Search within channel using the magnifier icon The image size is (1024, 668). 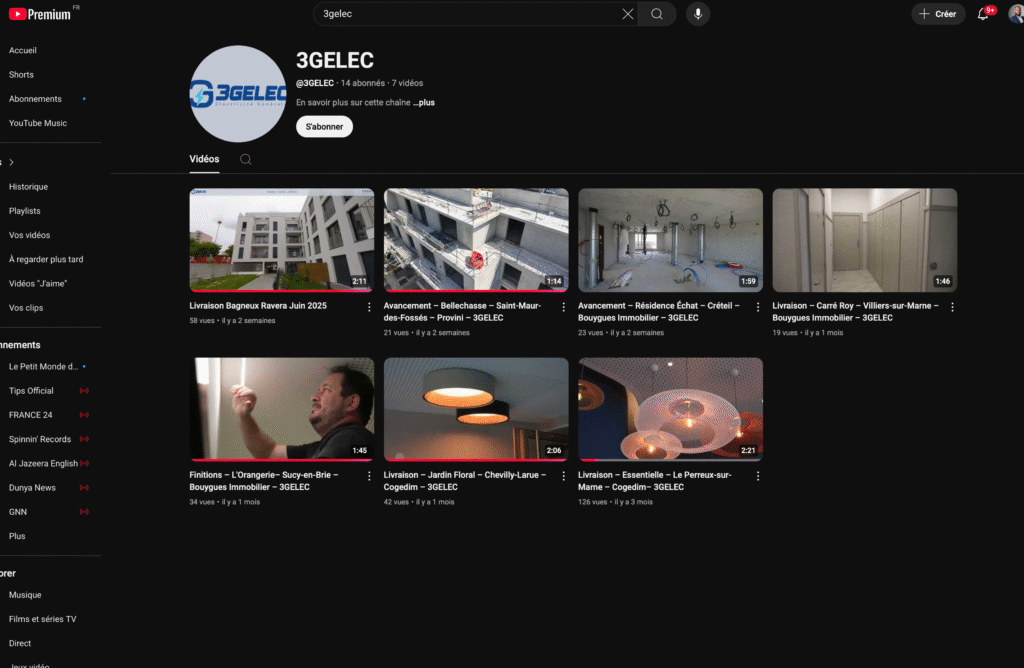tap(246, 159)
